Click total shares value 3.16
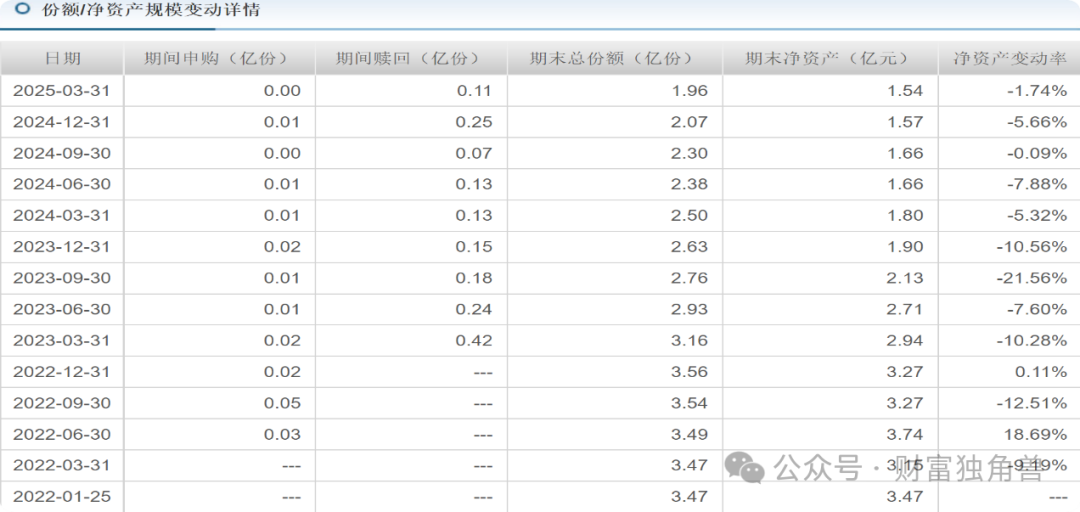 689,340
